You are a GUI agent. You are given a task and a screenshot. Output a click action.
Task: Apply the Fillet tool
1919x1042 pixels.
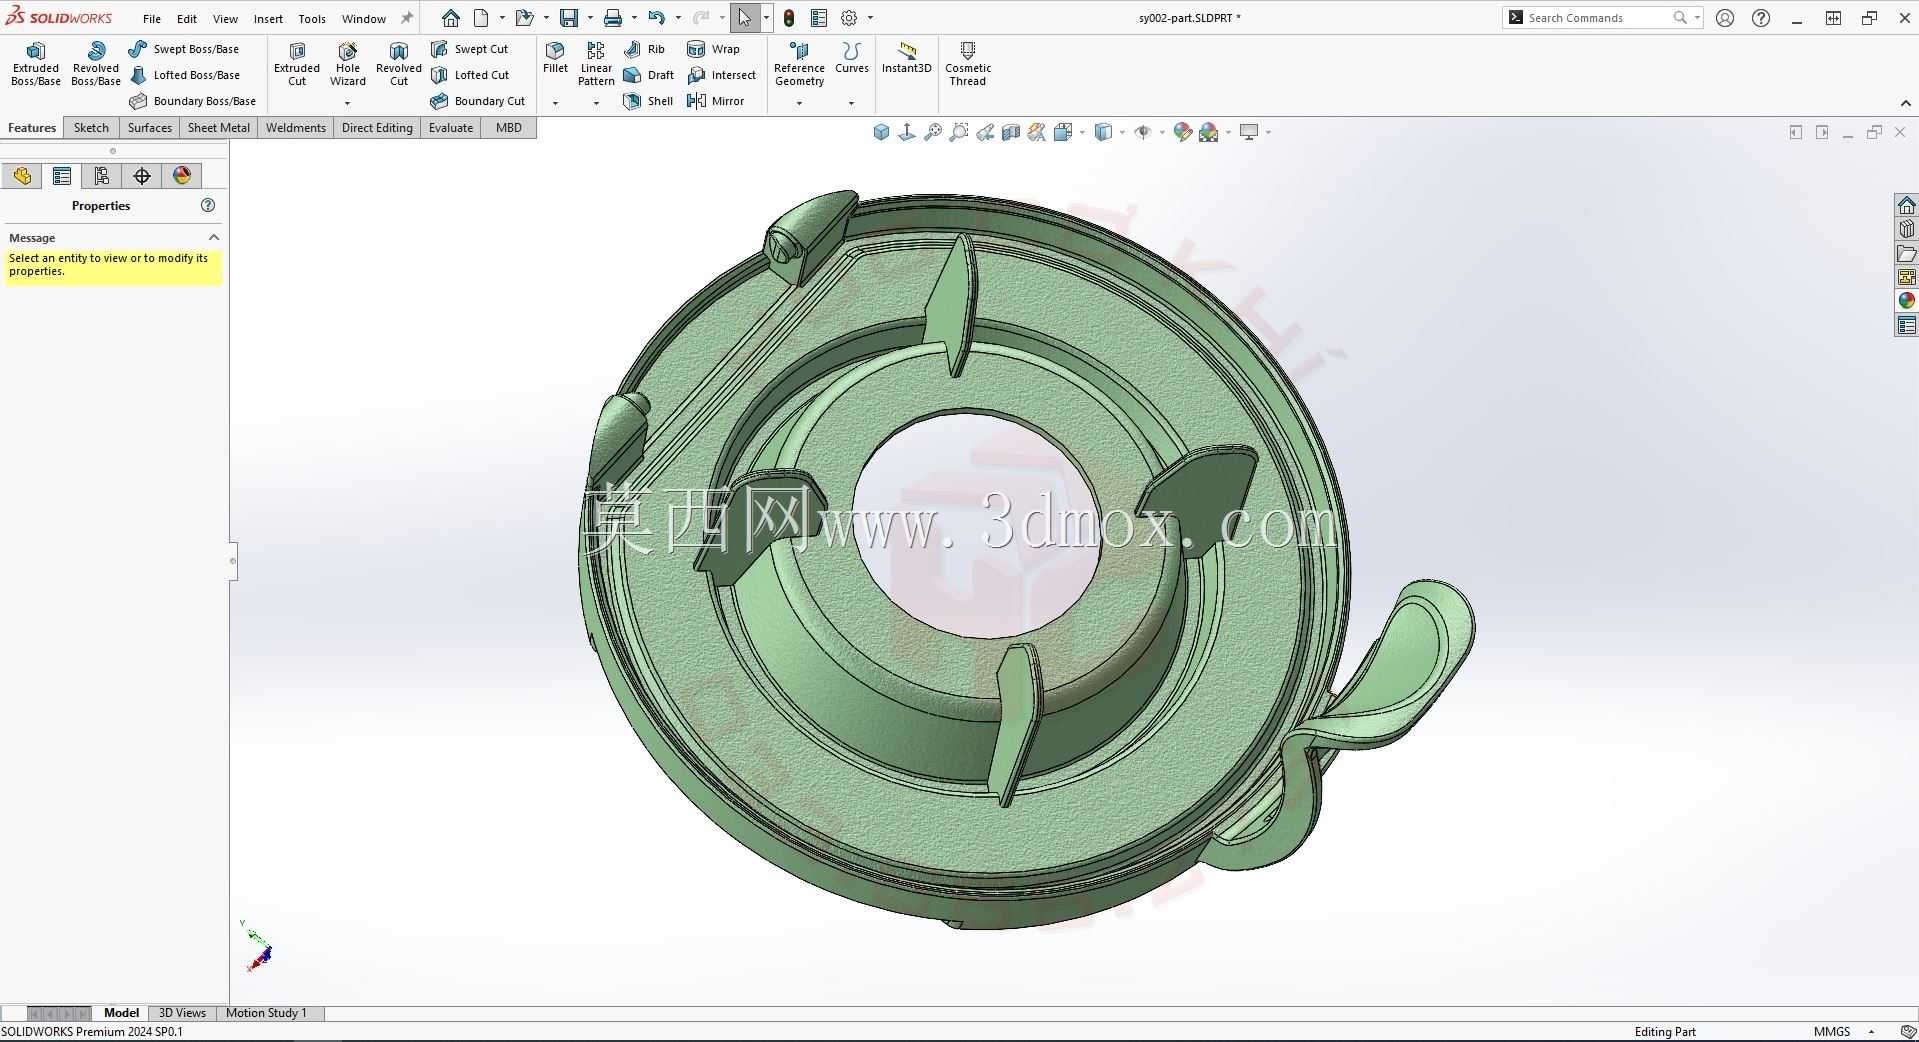pyautogui.click(x=555, y=58)
